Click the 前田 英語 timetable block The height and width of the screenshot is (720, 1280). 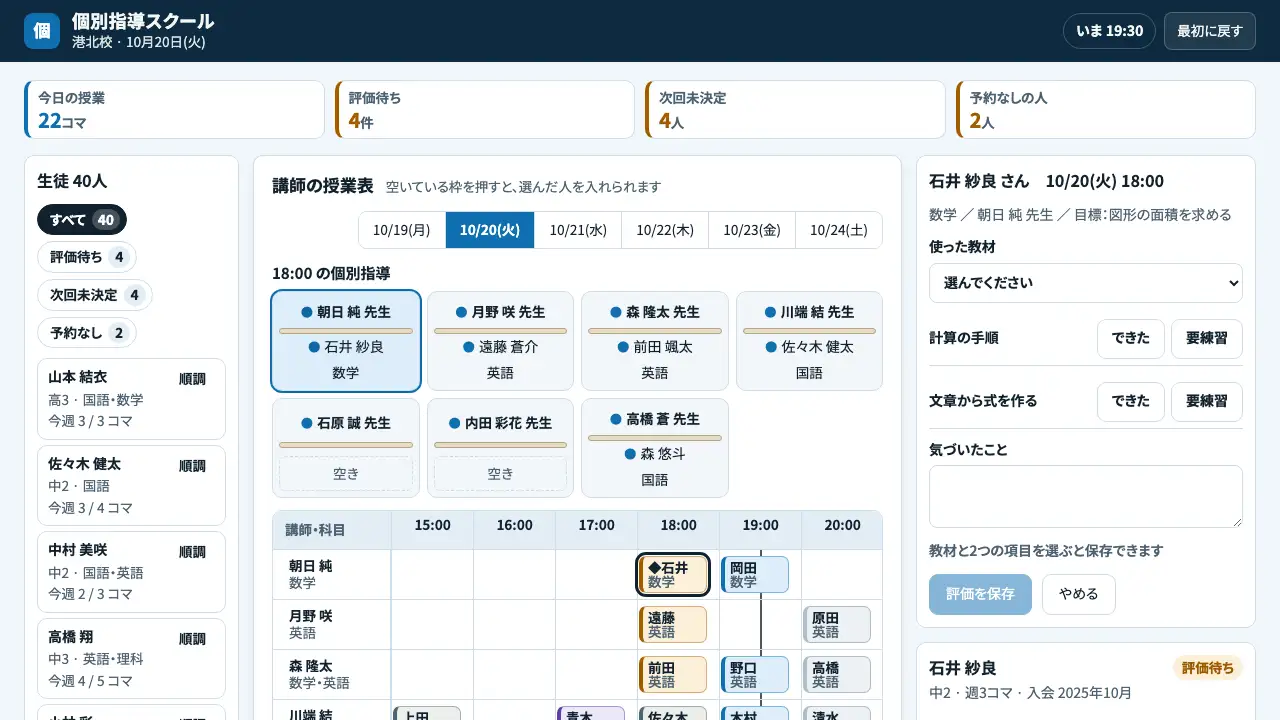[673, 675]
